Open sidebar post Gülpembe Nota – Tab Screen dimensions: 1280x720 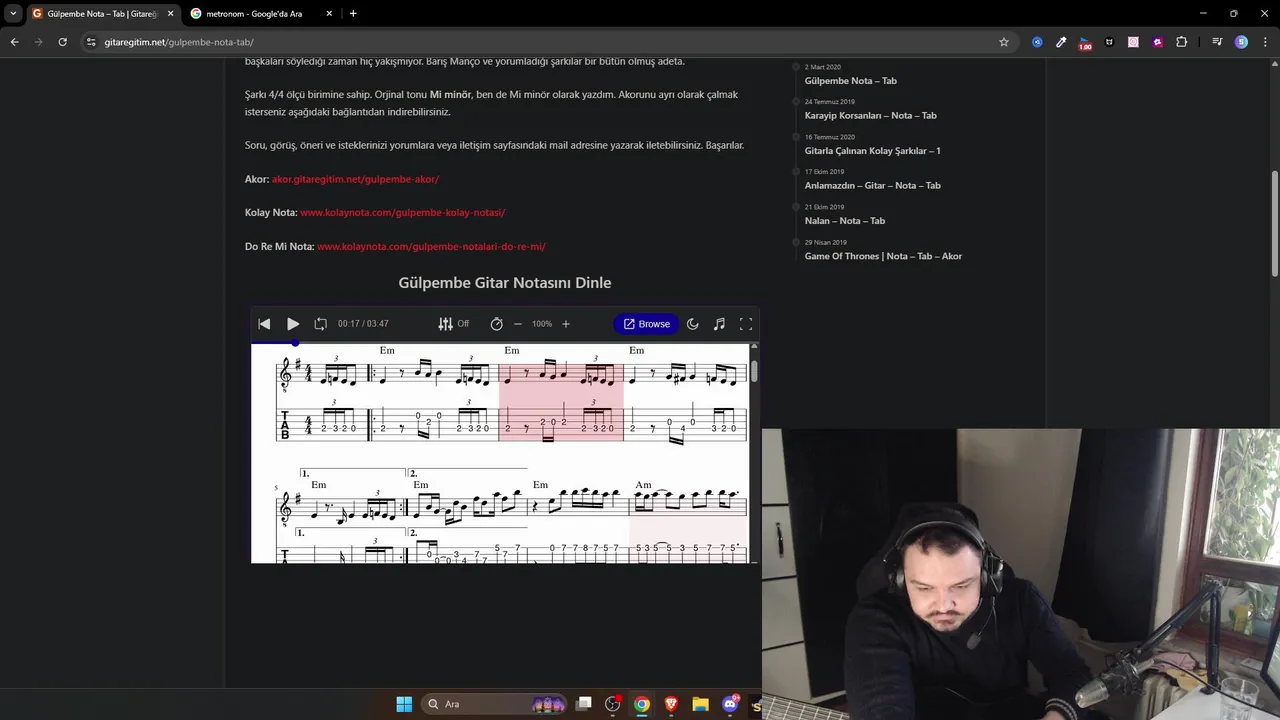point(851,81)
